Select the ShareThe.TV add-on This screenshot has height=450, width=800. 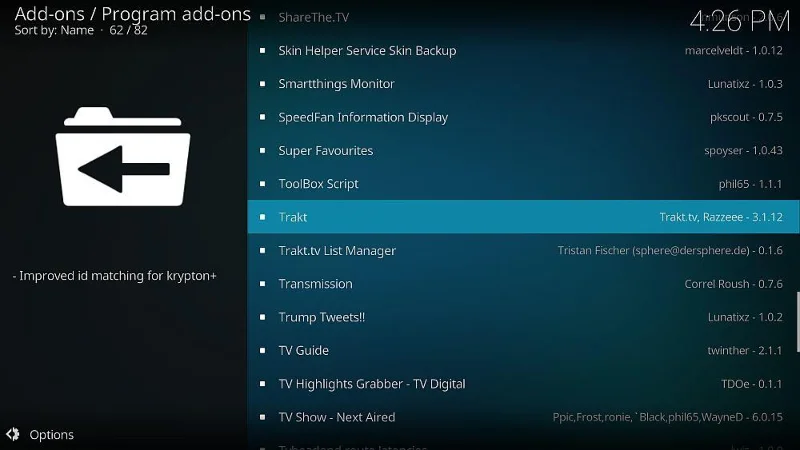523,17
